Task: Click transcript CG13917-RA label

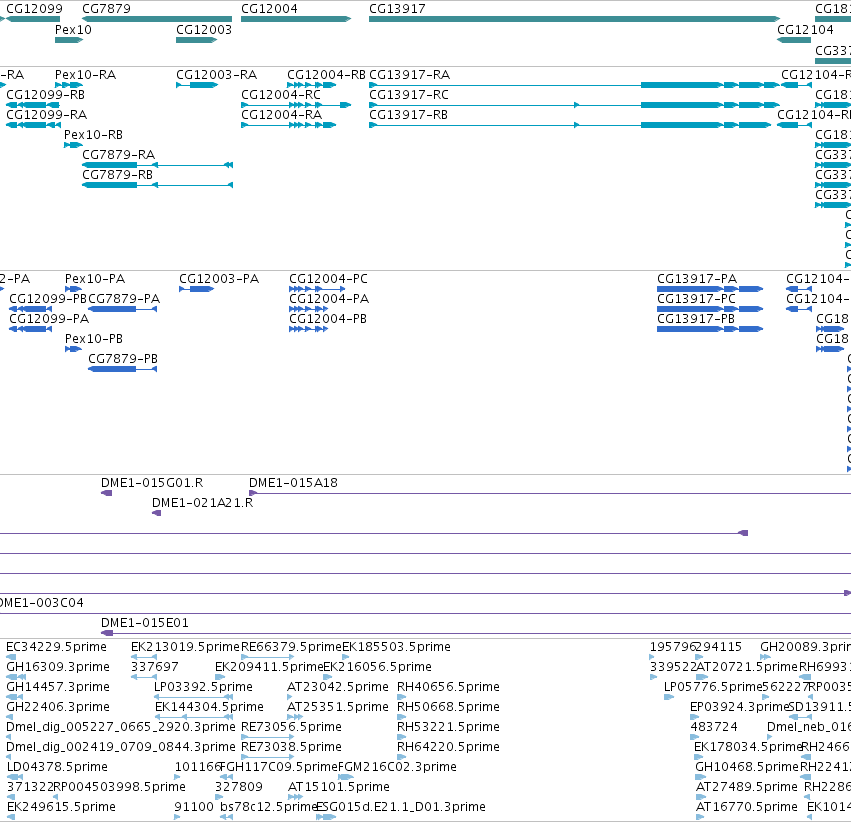Action: coord(410,74)
